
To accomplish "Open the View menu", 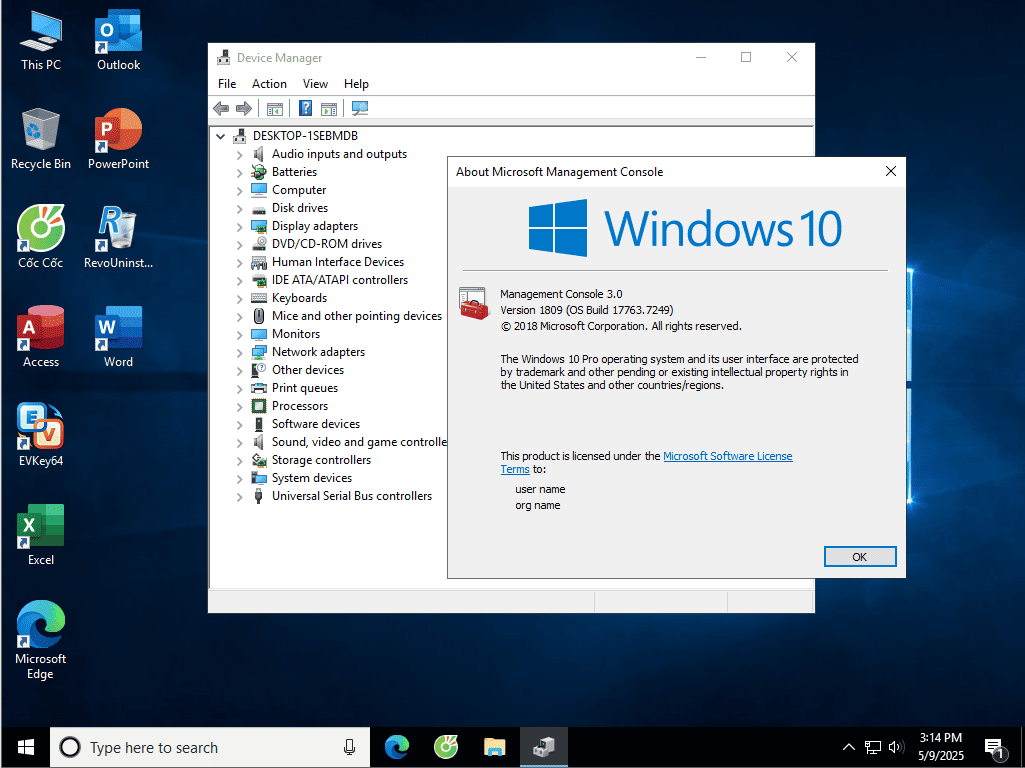I will [x=315, y=84].
